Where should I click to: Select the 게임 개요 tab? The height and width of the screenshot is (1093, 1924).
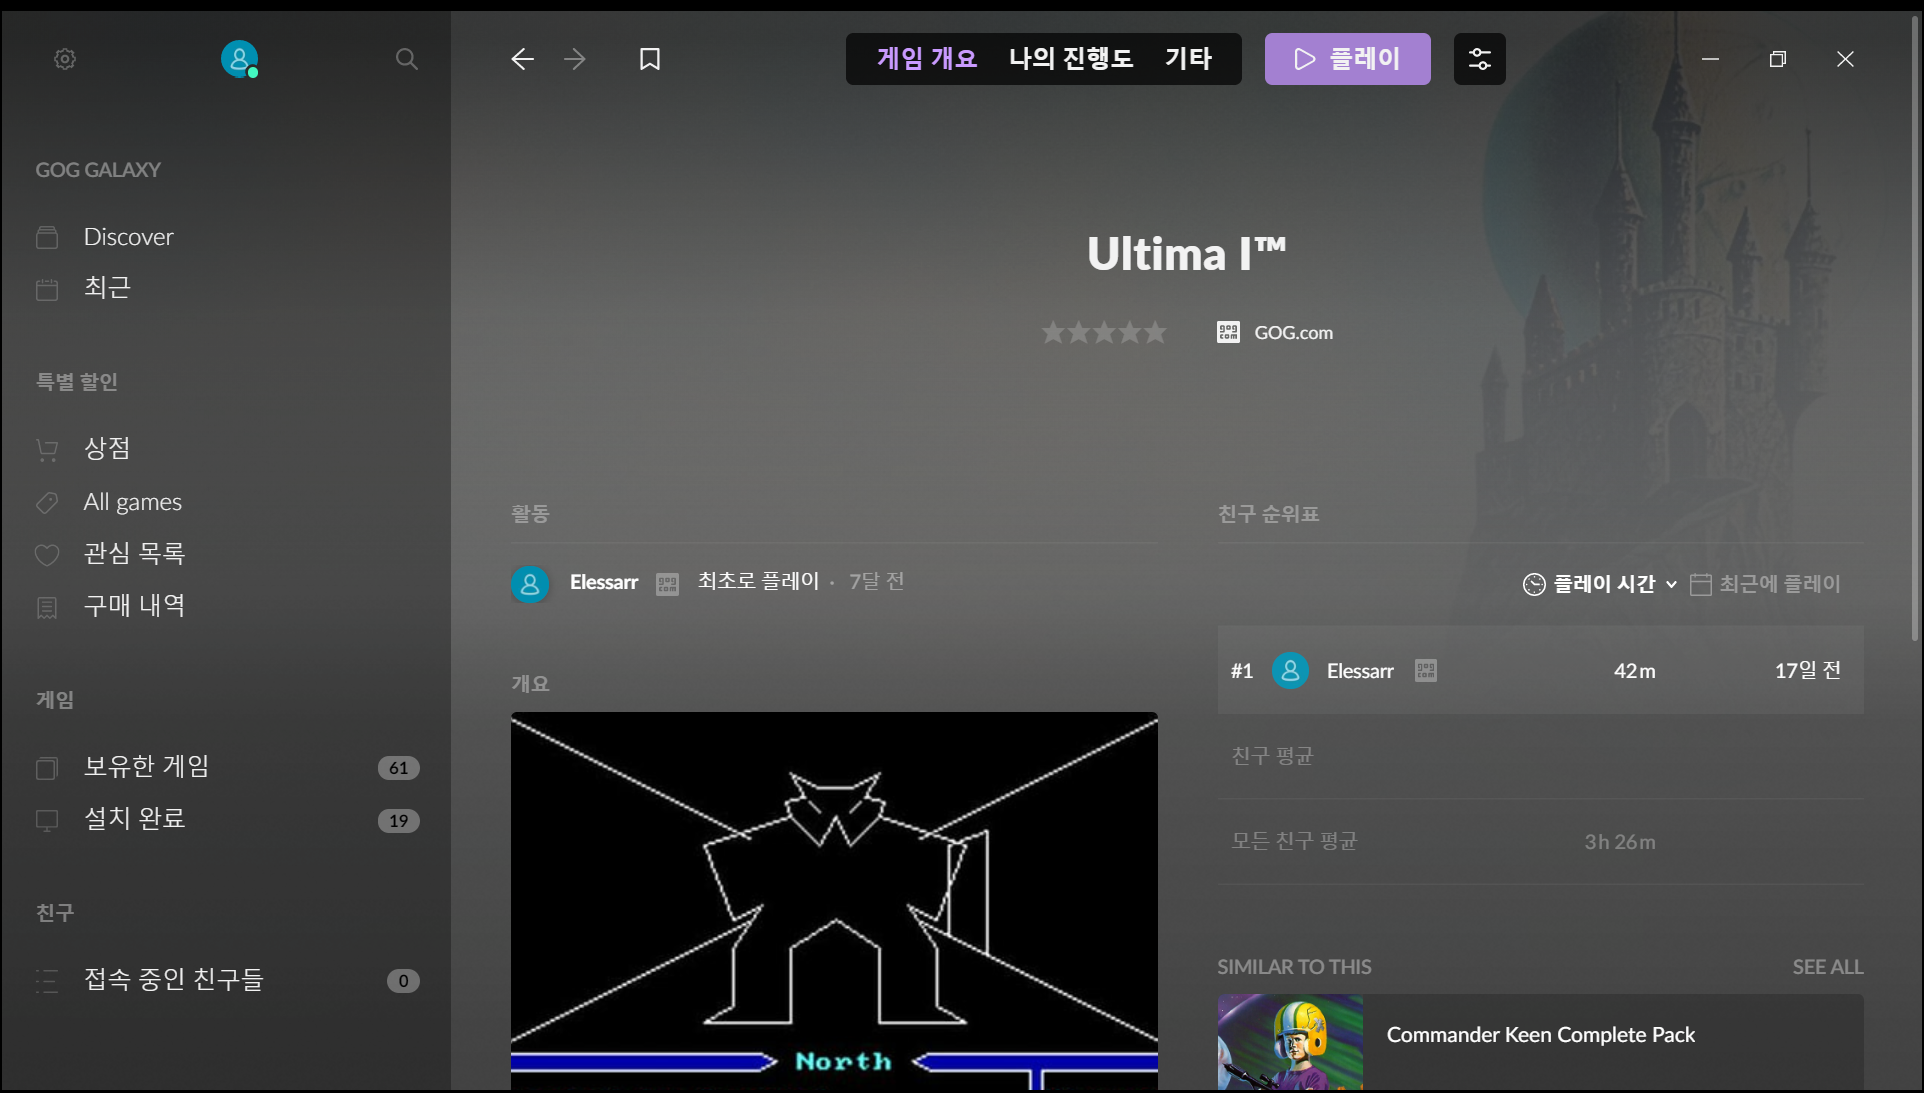click(926, 59)
